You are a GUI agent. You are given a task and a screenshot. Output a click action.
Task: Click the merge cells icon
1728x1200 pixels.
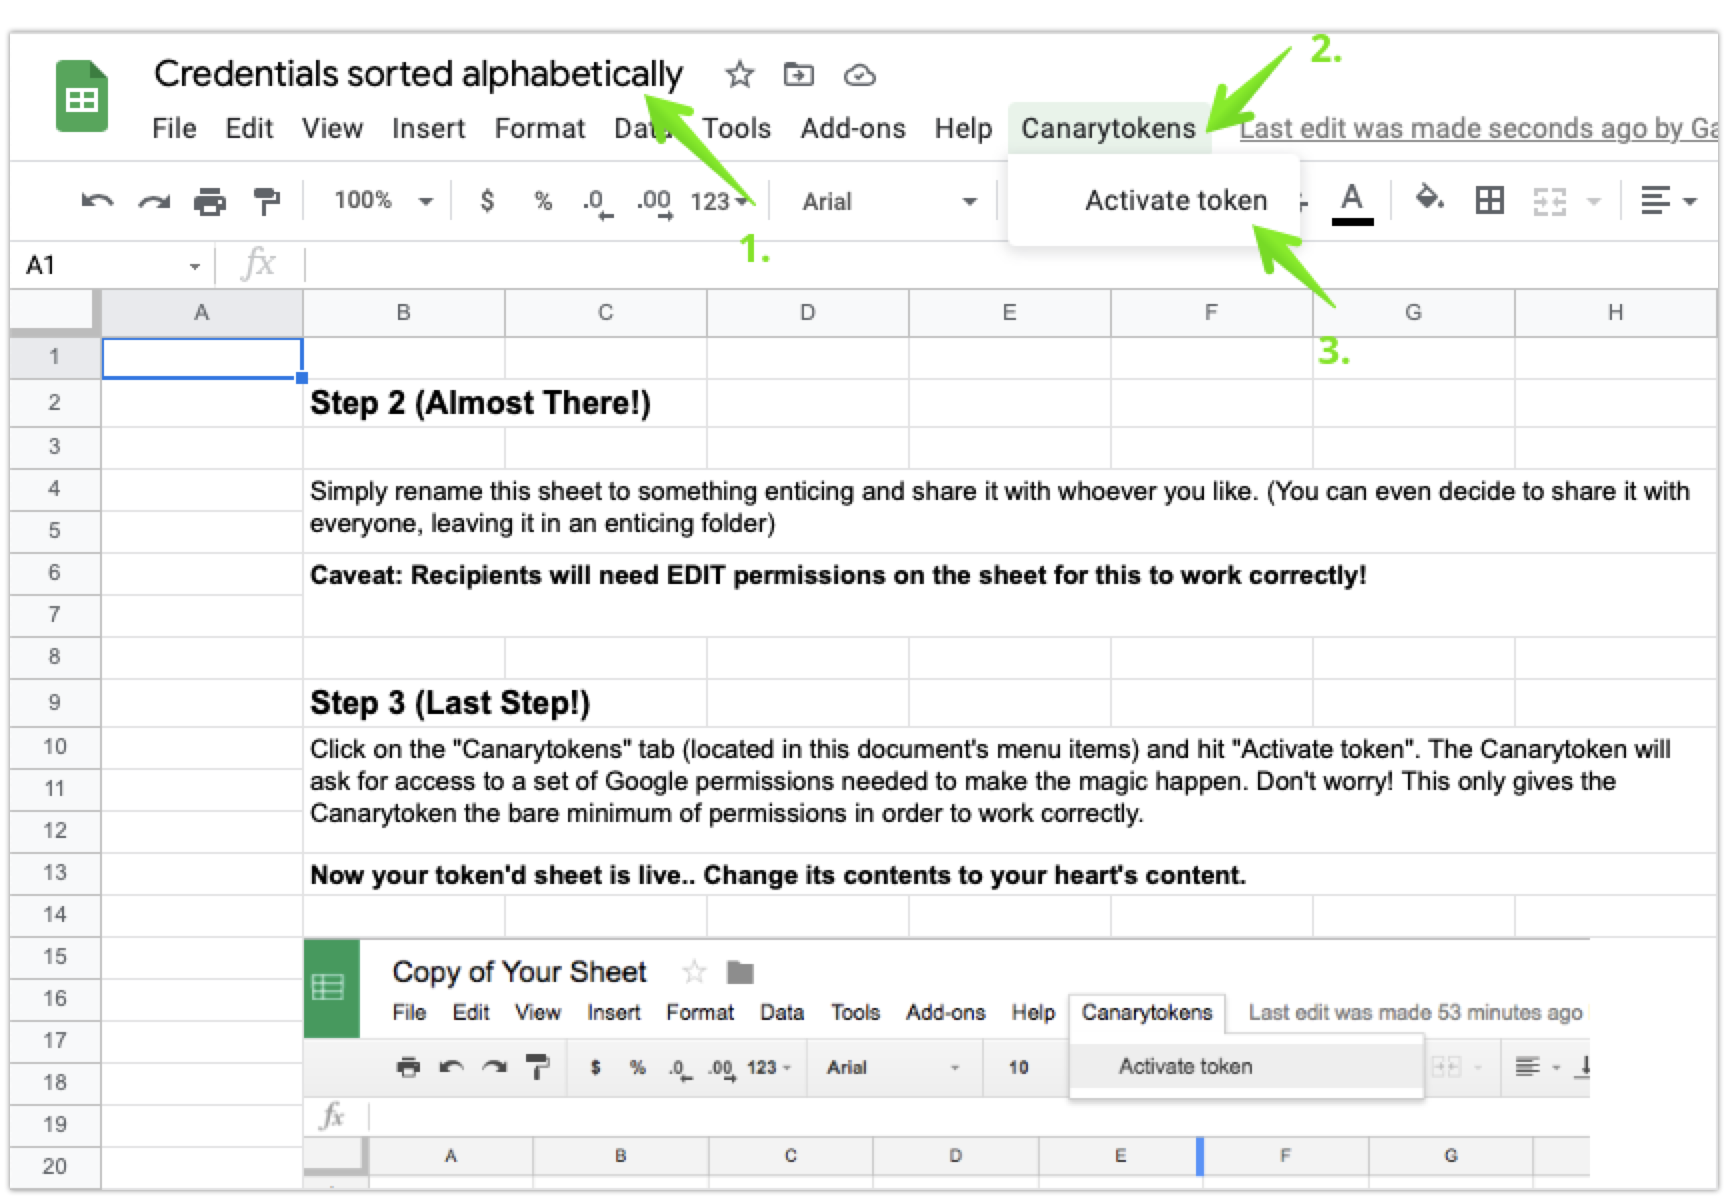[x=1549, y=201]
